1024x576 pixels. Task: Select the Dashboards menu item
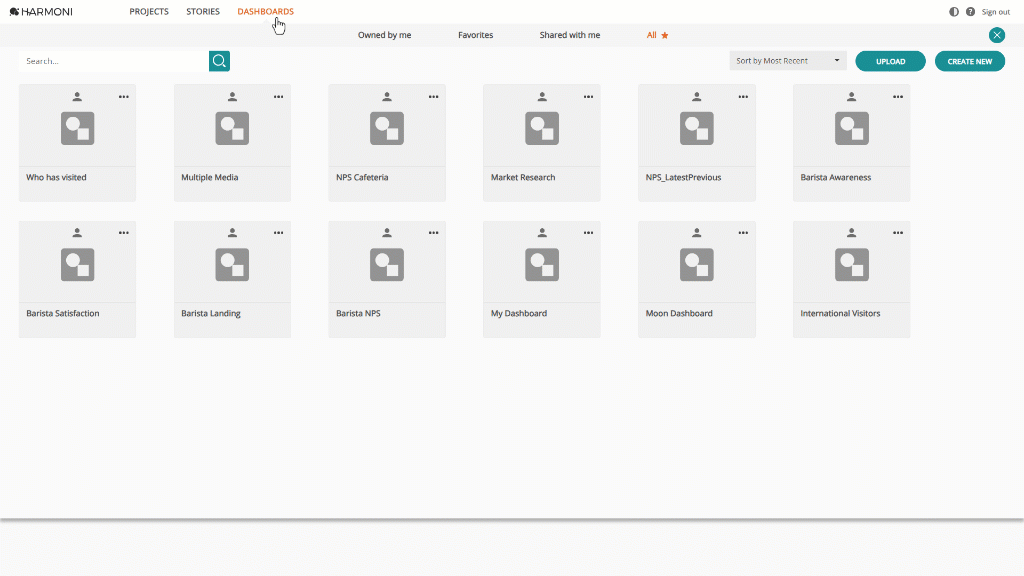coord(265,12)
